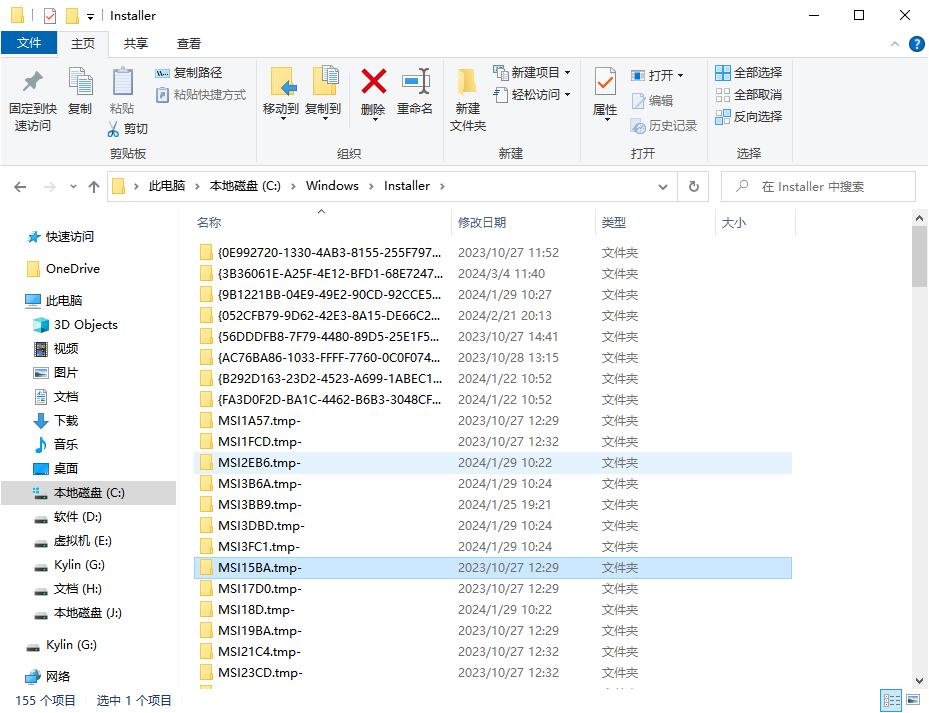The height and width of the screenshot is (713, 929).
Task: Click the Refresh button beside address bar
Action: pyautogui.click(x=693, y=186)
